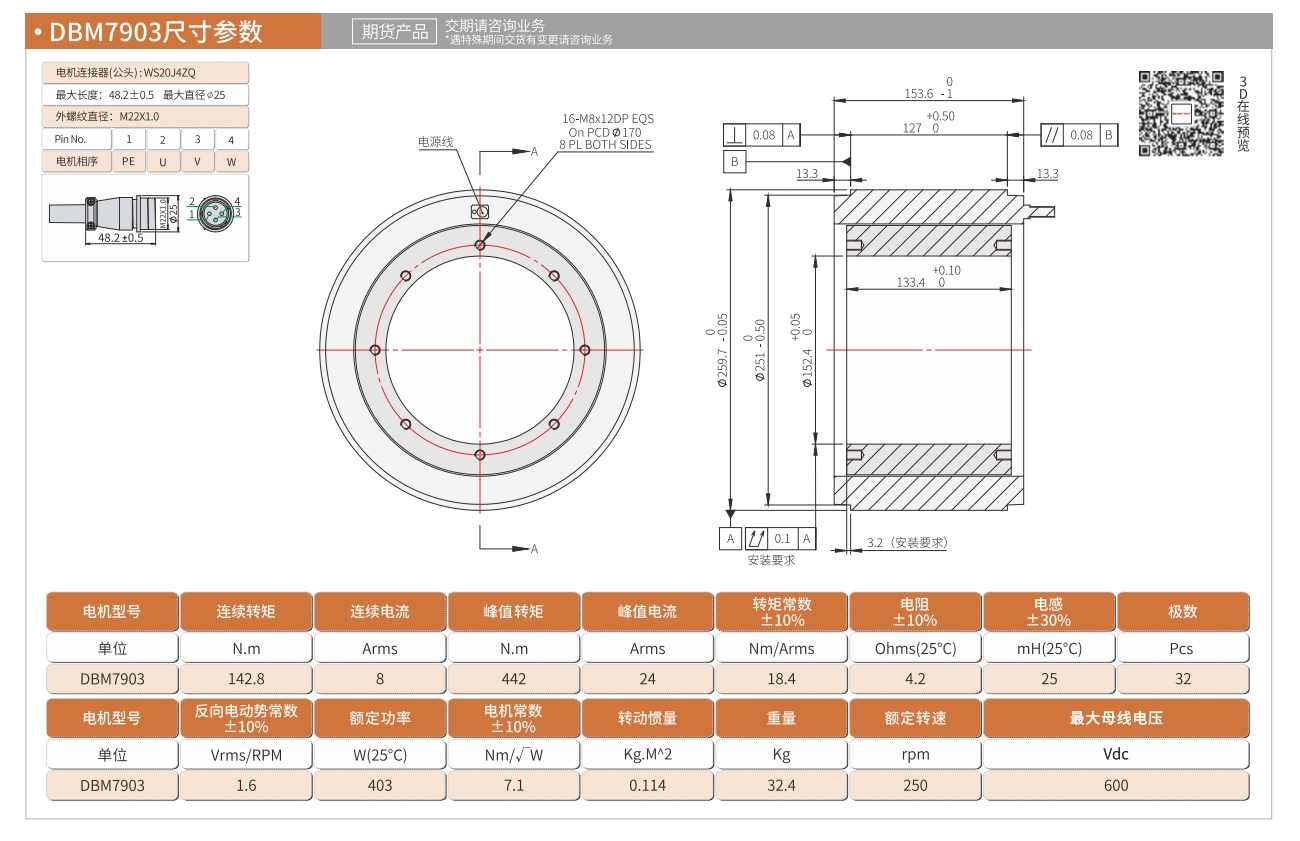Click the standalone datum B box

[x=735, y=161]
